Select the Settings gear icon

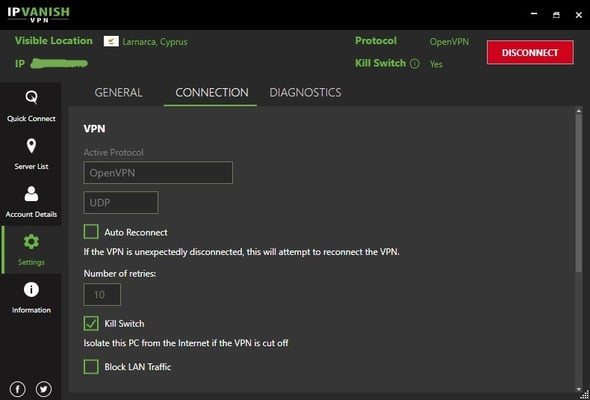(31, 242)
